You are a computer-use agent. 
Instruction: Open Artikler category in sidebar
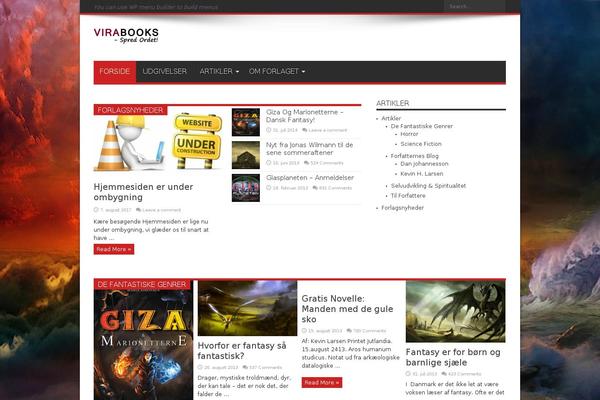click(x=391, y=119)
